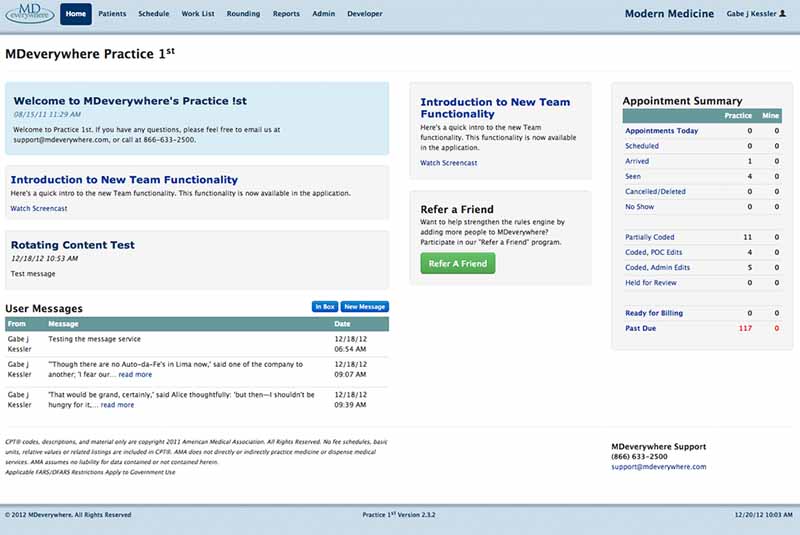800x535 pixels.
Task: Open the Rounding section
Action: (x=243, y=14)
